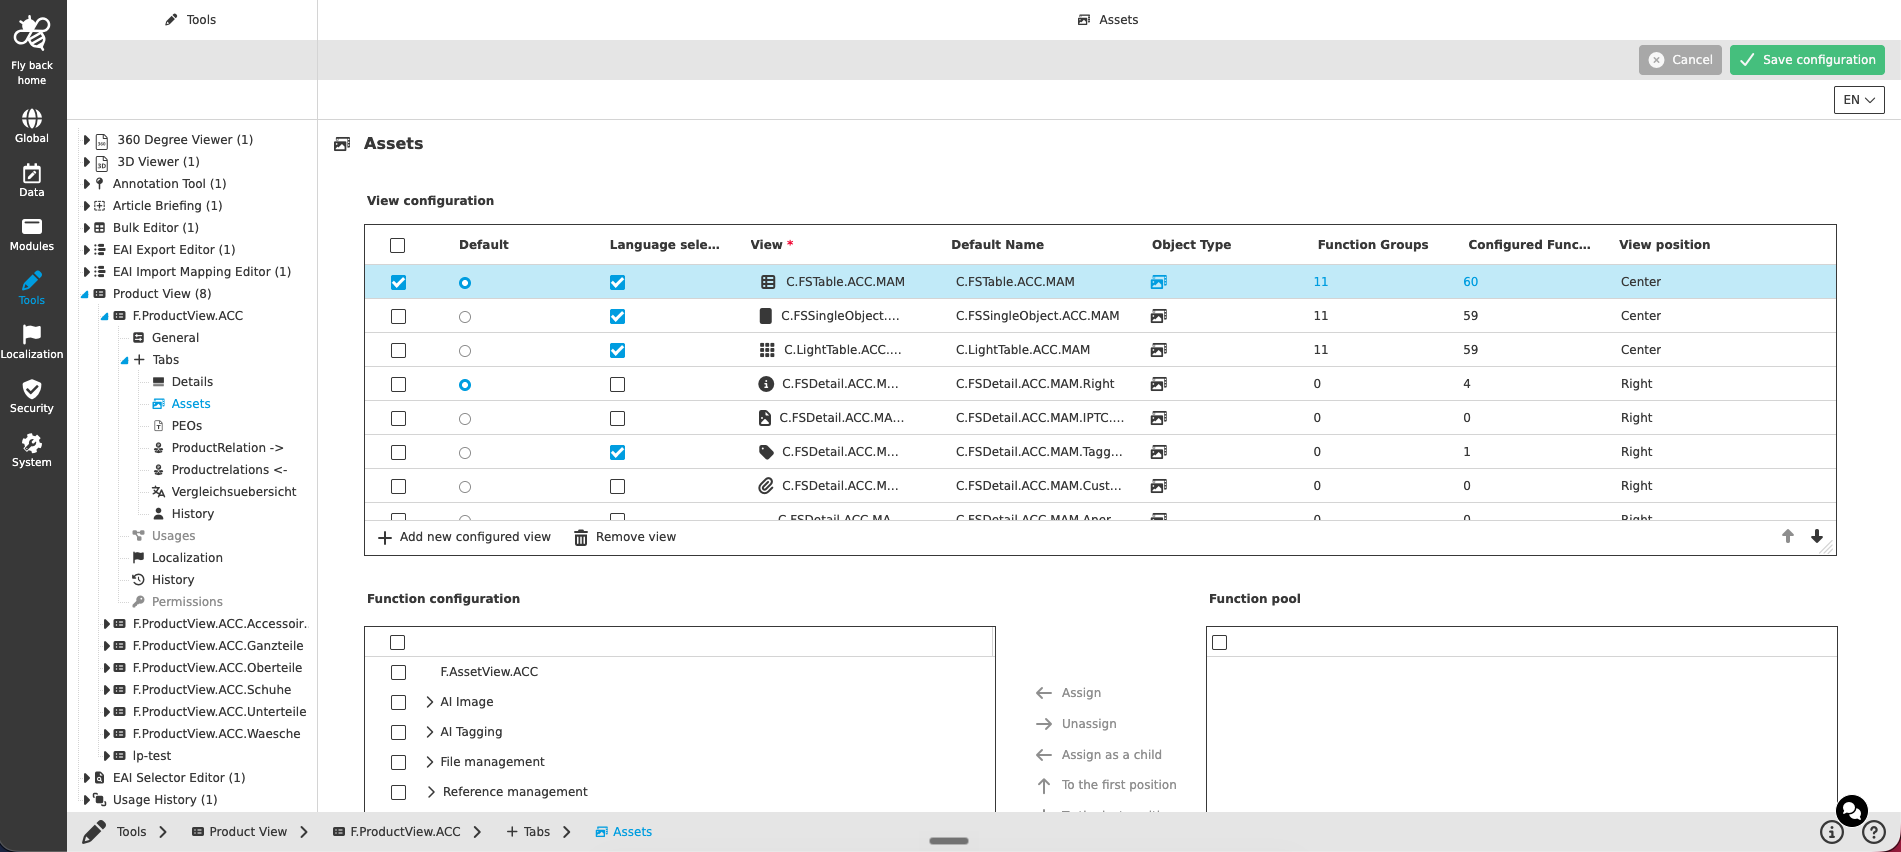The width and height of the screenshot is (1901, 852).
Task: Click the help question mark icon
Action: pyautogui.click(x=1874, y=832)
